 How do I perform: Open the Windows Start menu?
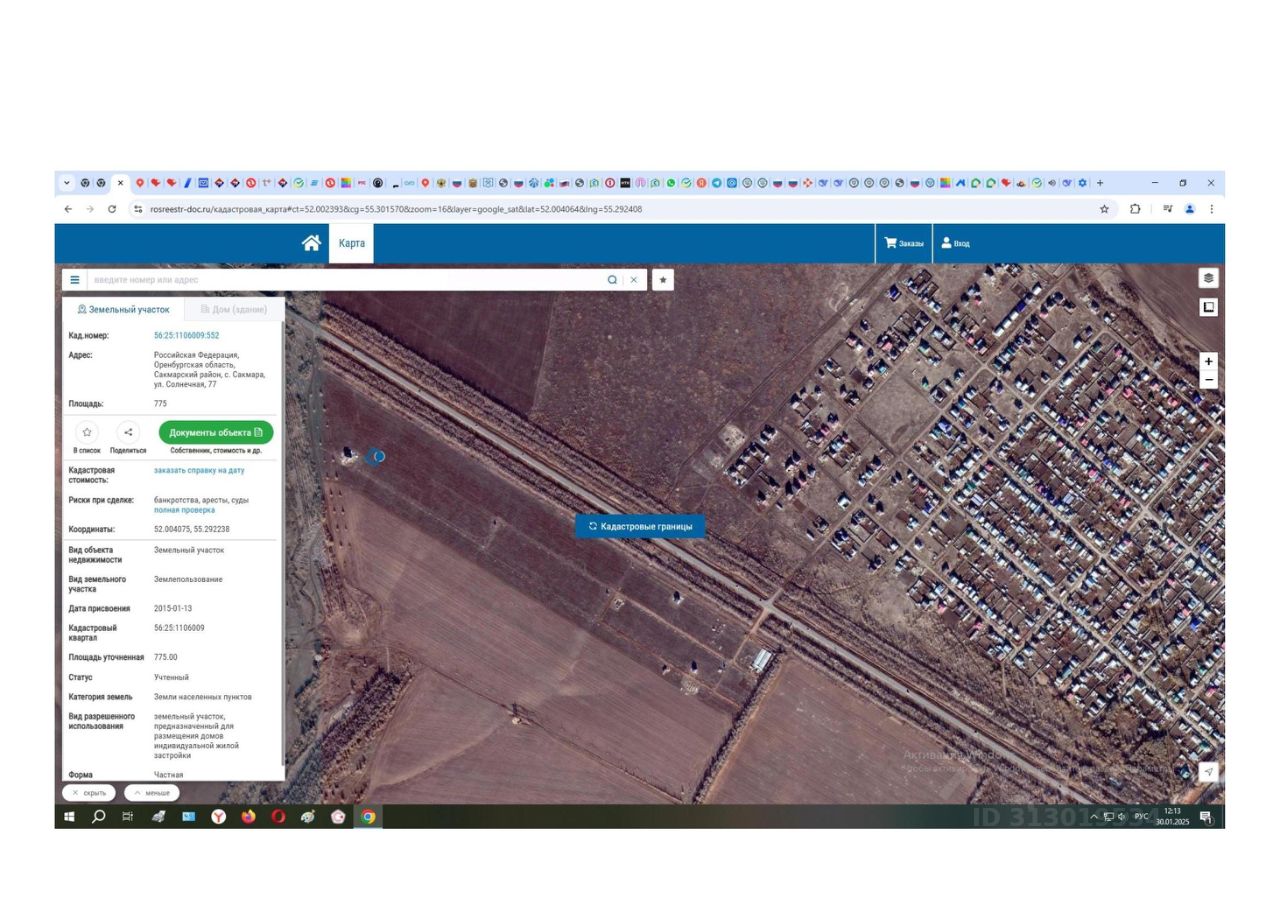tap(69, 817)
